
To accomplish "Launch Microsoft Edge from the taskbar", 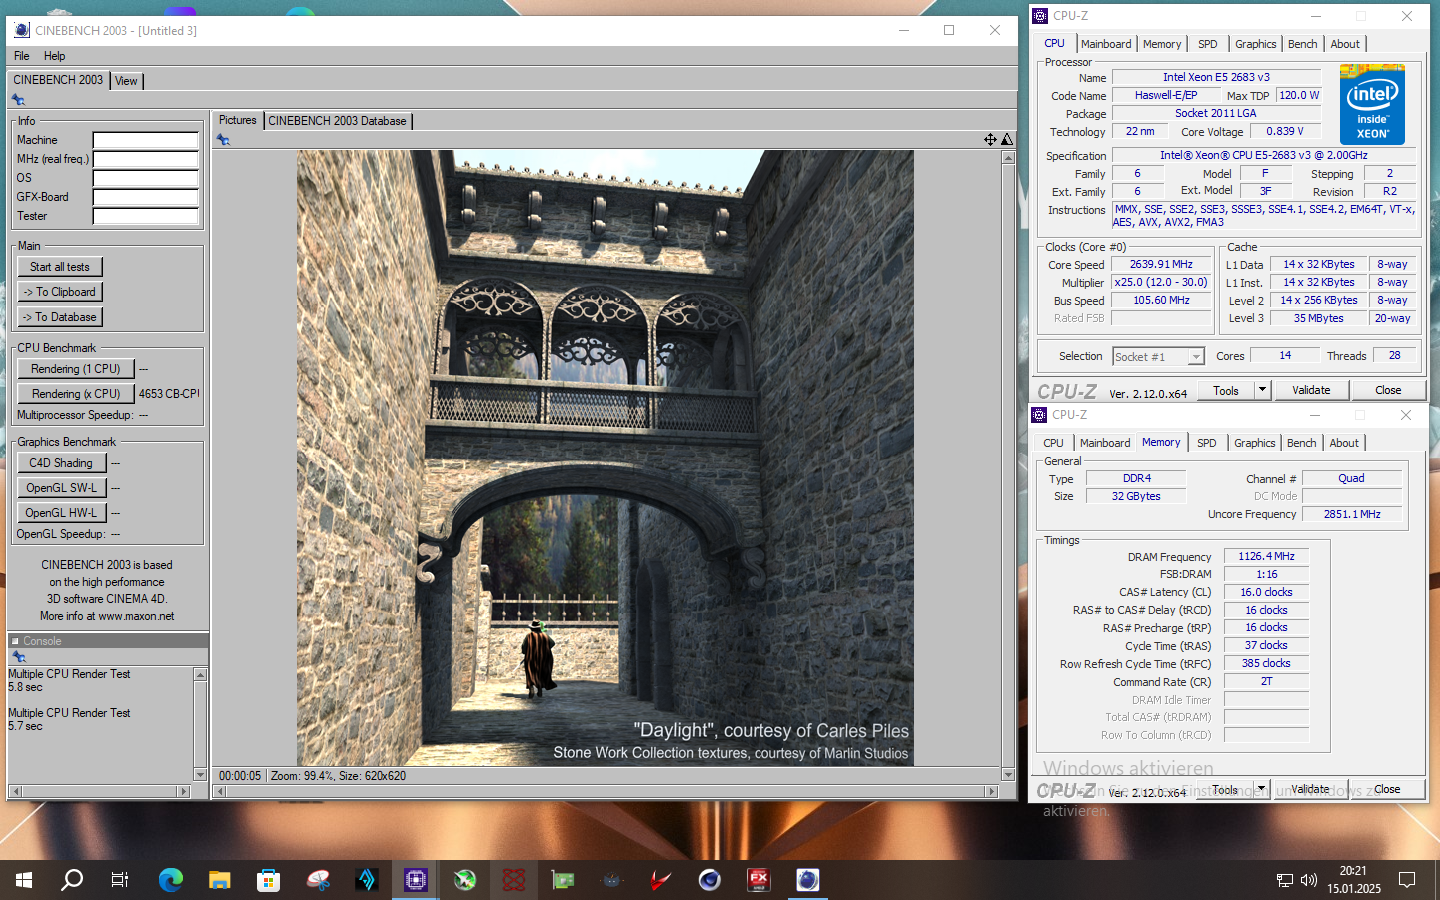I will 171,880.
